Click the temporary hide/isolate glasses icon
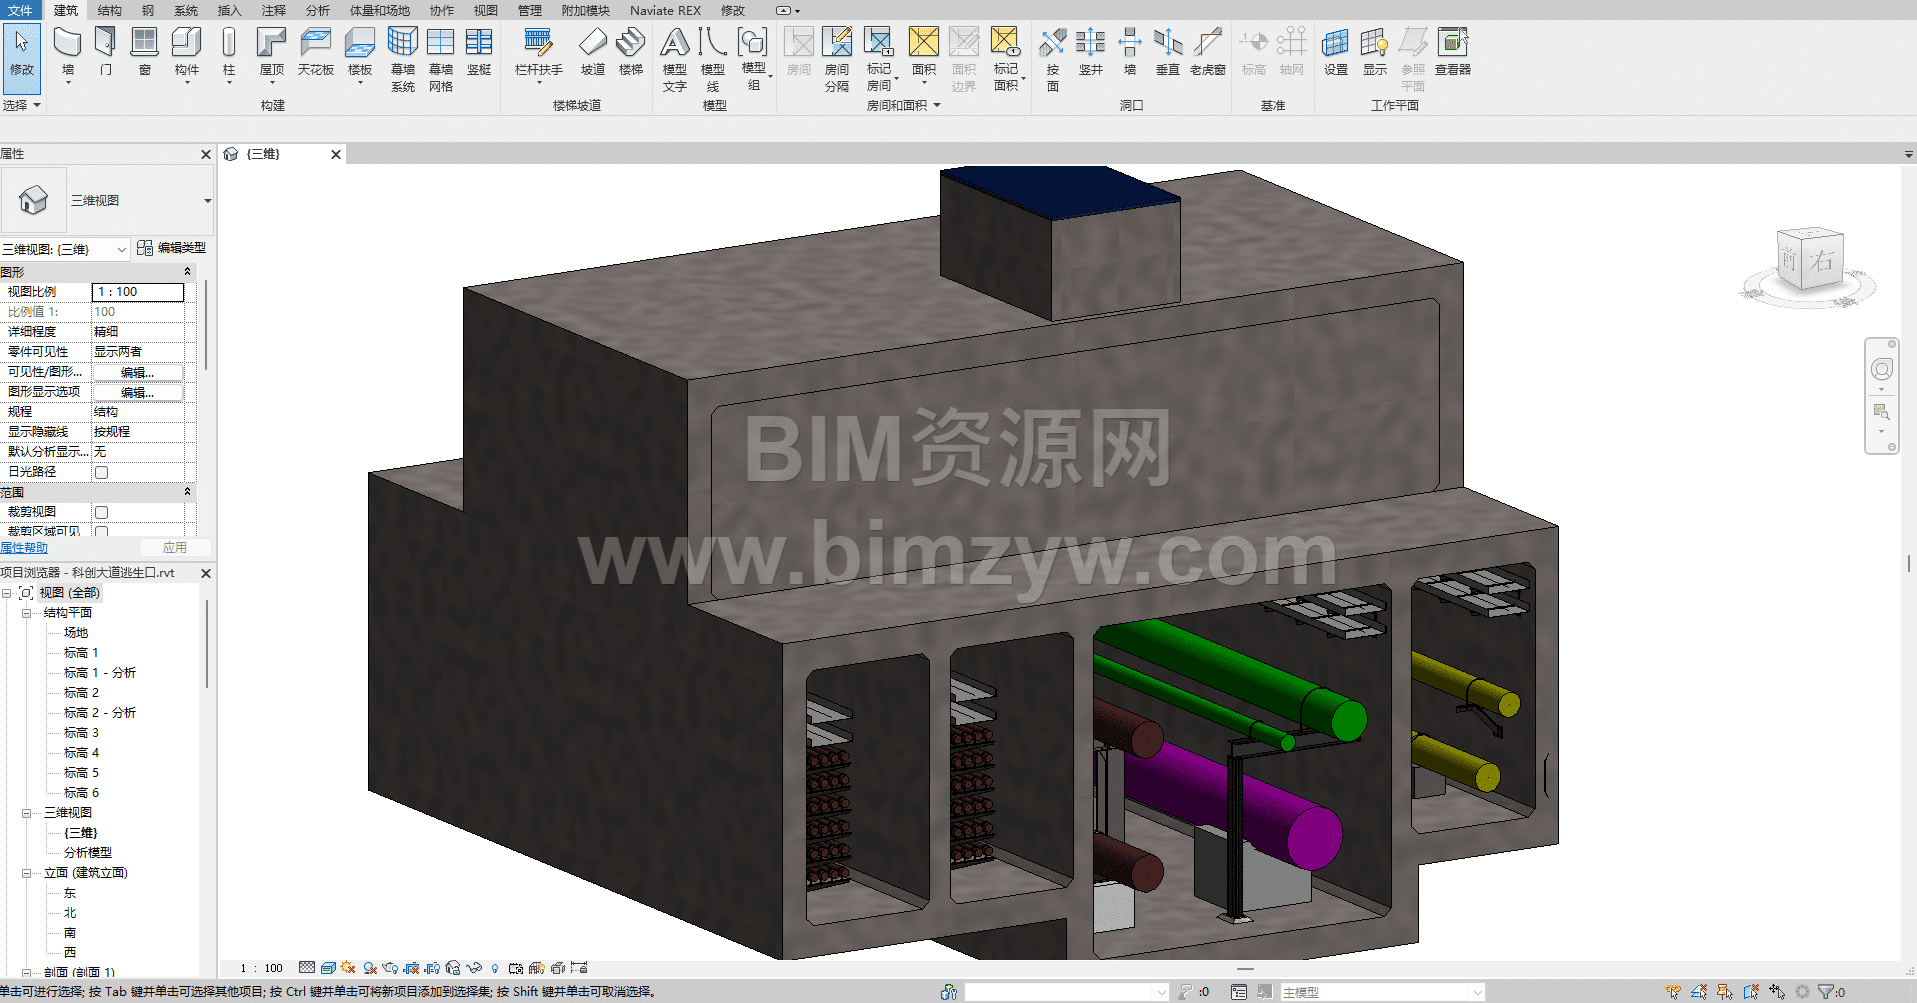 coord(474,968)
